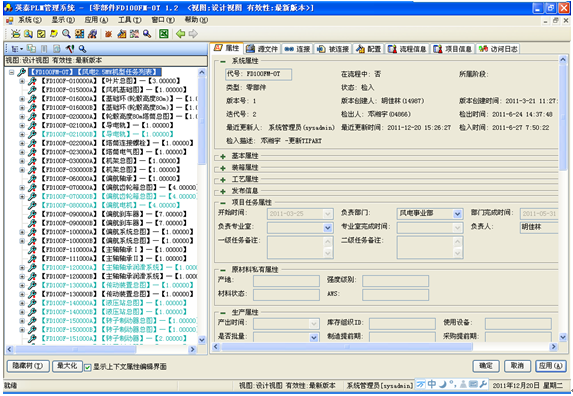
Task: Click the yellow note icon in the main toolbar
Action: click(54, 34)
